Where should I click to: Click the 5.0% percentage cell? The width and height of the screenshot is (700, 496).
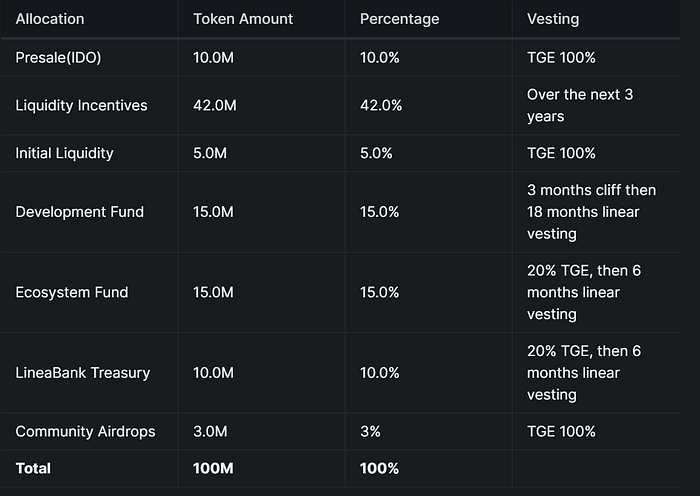point(376,153)
